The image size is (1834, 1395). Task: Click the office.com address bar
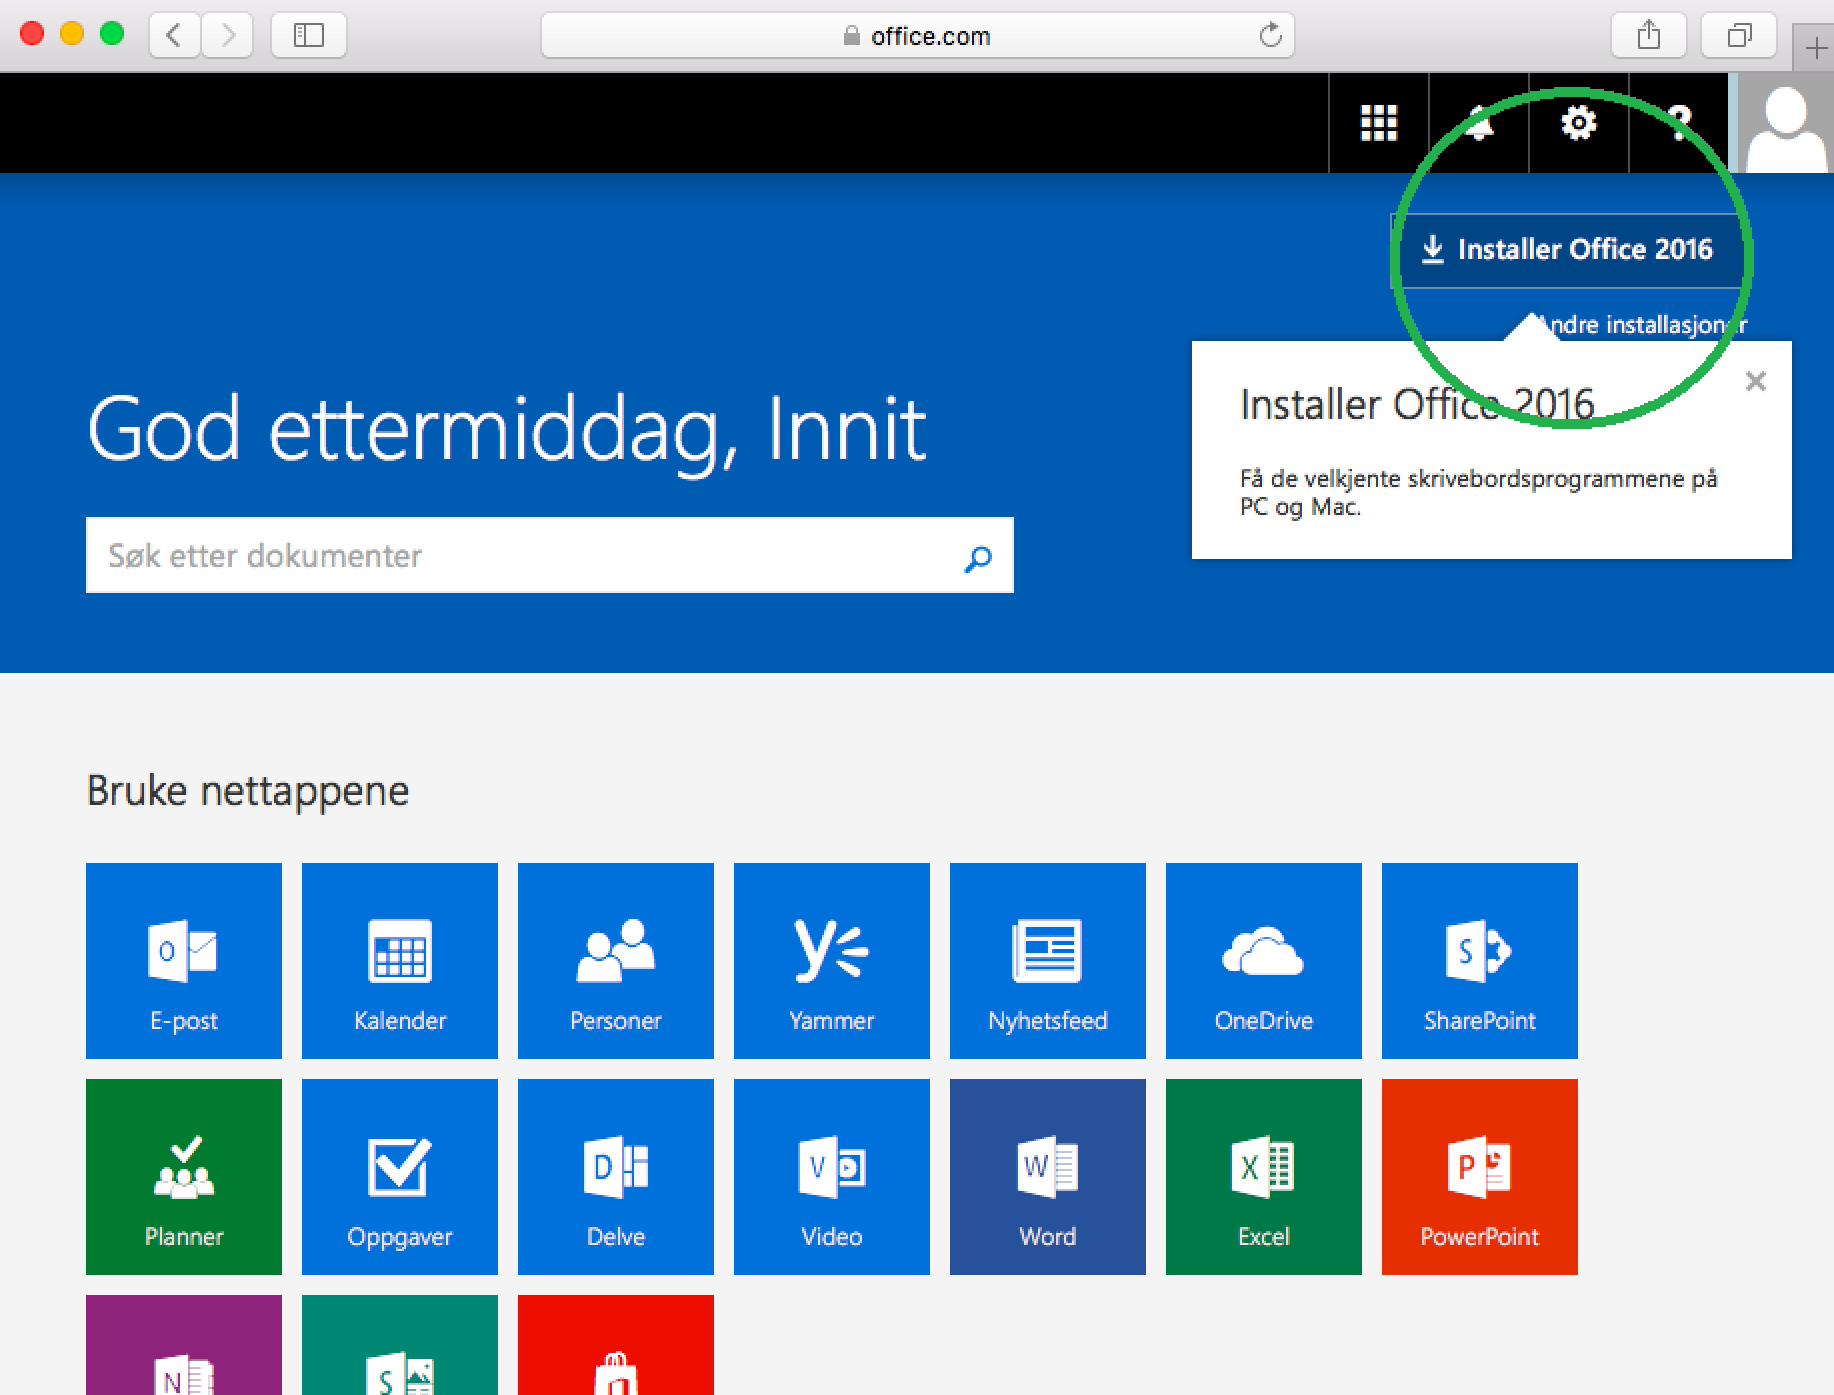click(917, 35)
